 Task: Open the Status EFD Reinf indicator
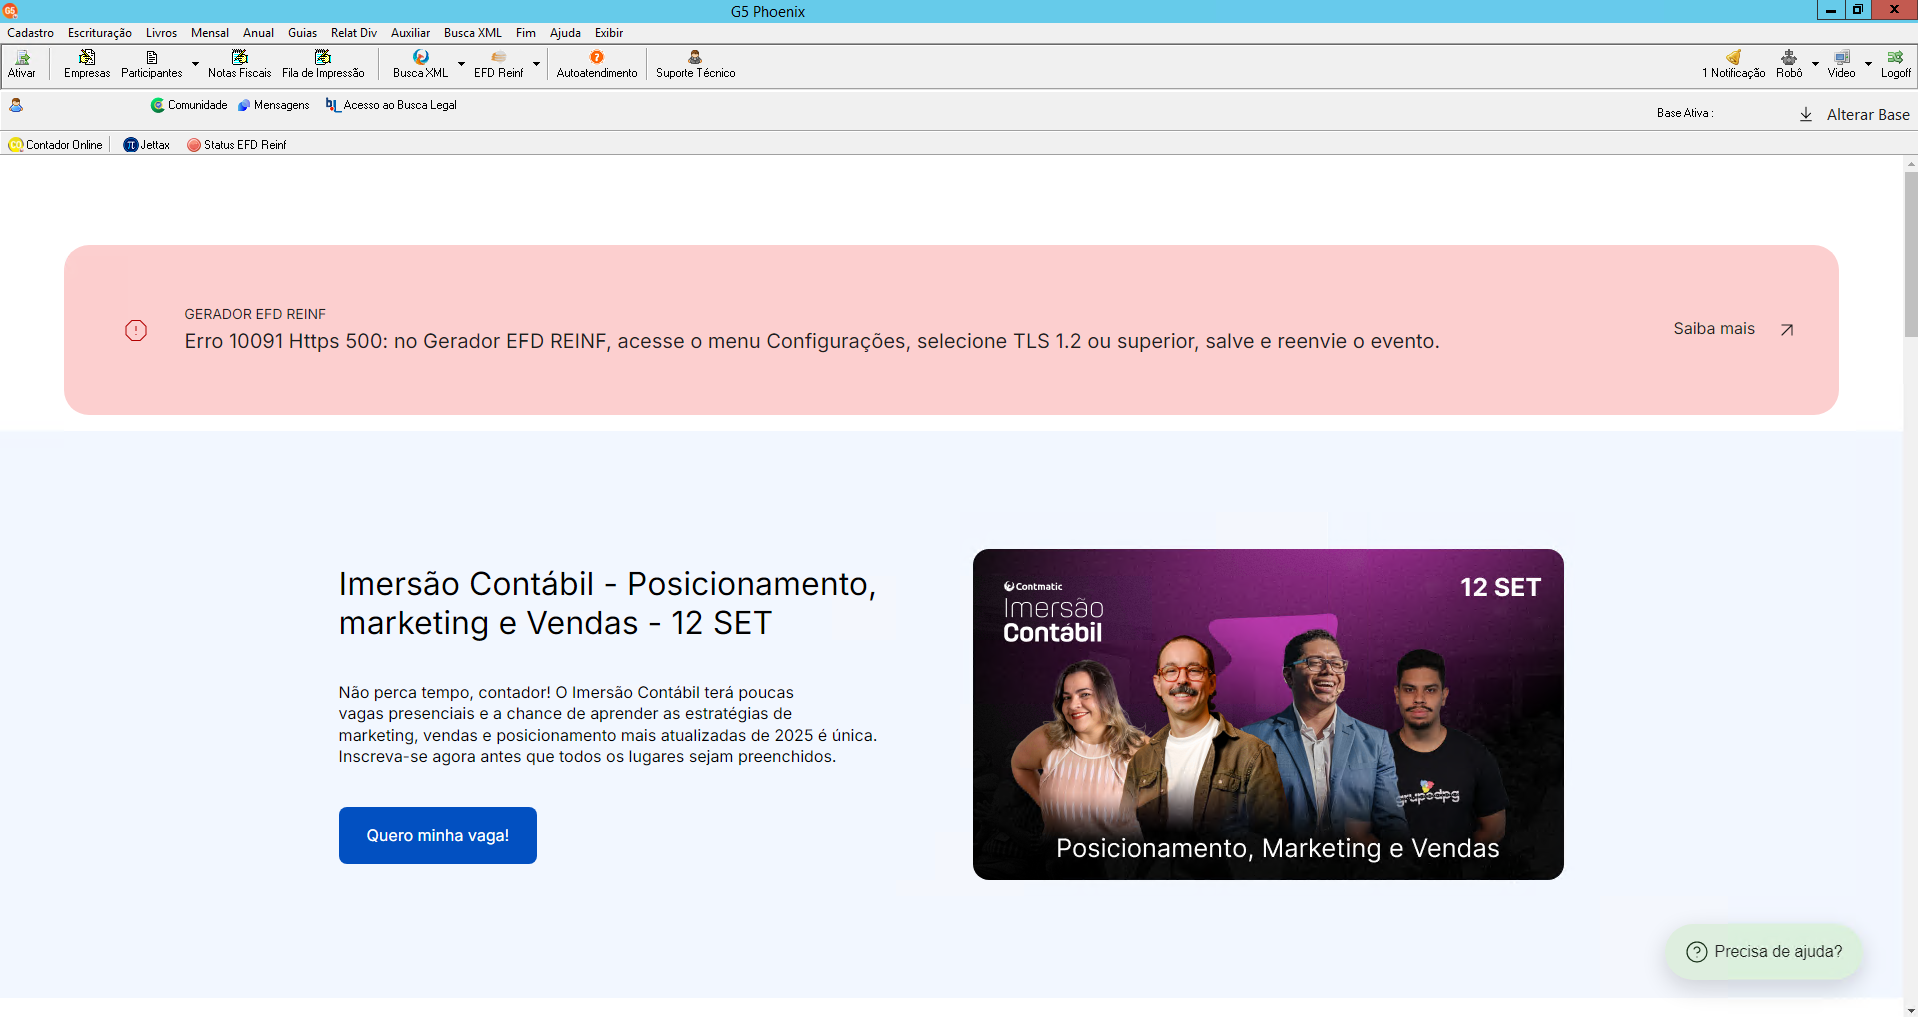tap(237, 145)
